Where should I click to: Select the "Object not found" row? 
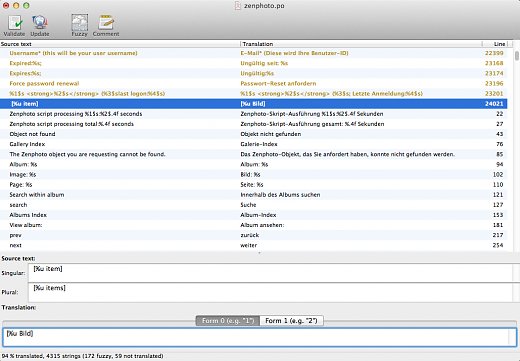pyautogui.click(x=254, y=134)
